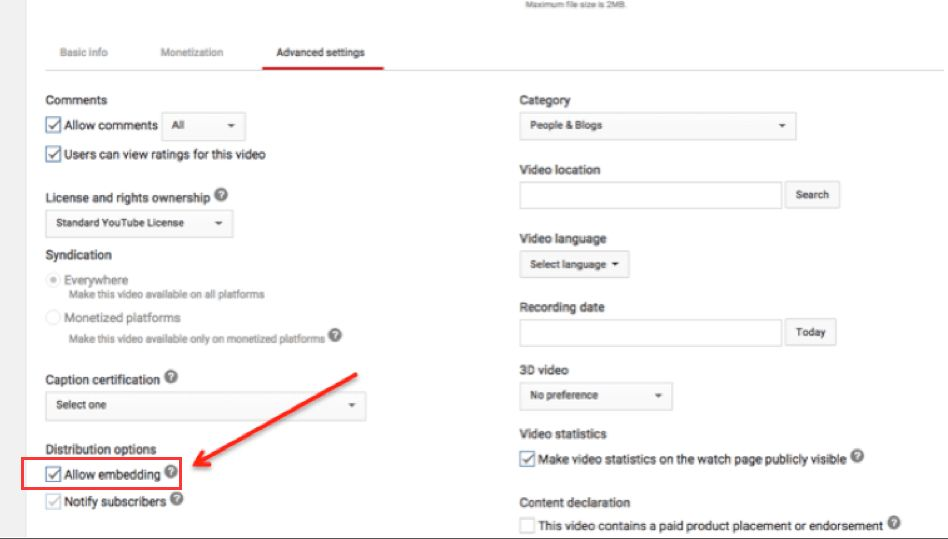Click help icon next to Allow embedding
The image size is (948, 539).
click(171, 473)
